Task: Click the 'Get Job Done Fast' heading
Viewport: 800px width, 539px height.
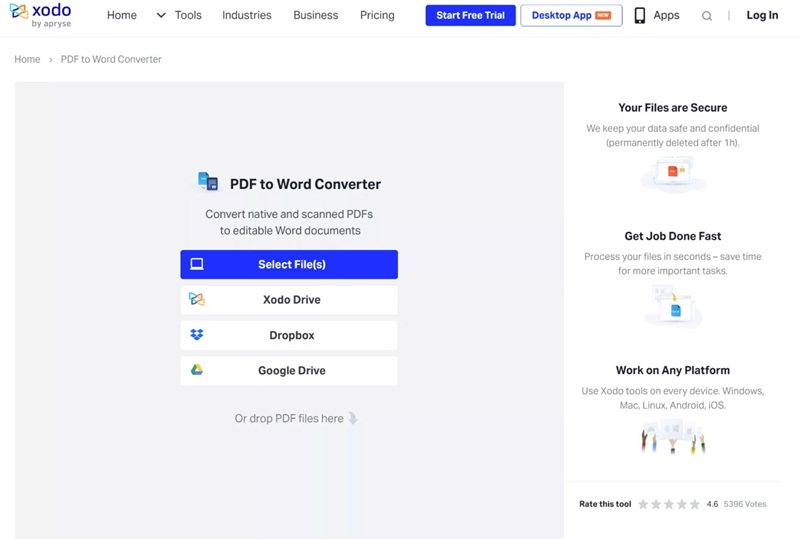Action: pyautogui.click(x=672, y=236)
